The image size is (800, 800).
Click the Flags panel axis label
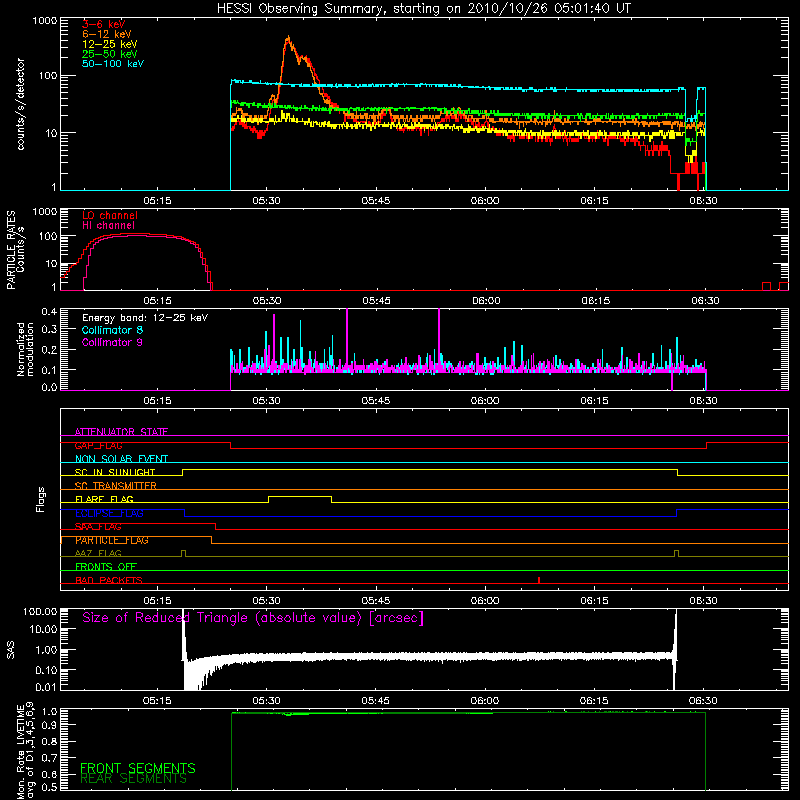(x=41, y=499)
